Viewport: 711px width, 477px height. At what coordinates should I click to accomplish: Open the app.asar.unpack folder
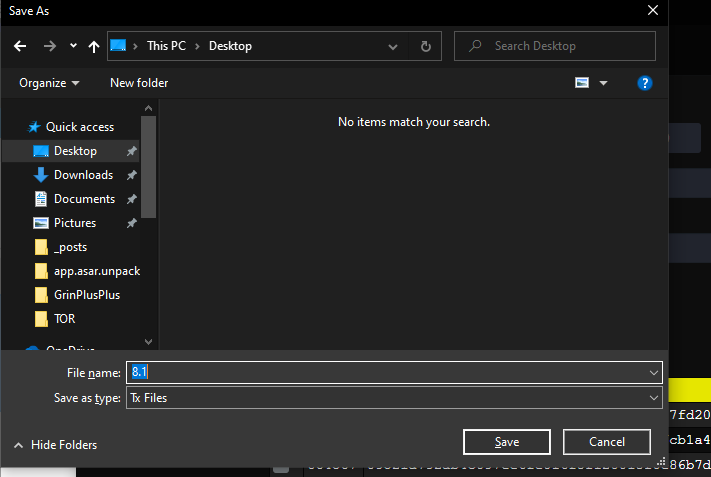97,271
